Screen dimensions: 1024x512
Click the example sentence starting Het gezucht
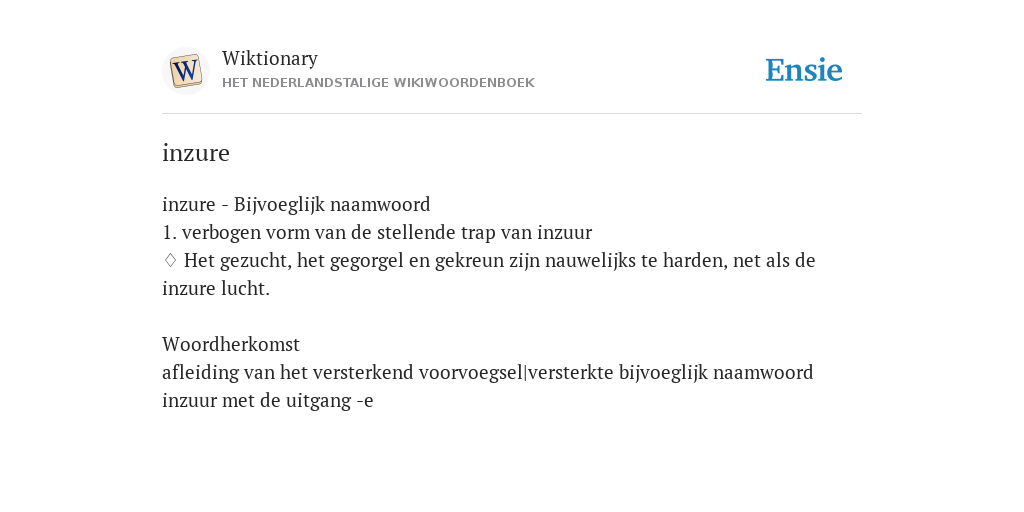coord(488,274)
